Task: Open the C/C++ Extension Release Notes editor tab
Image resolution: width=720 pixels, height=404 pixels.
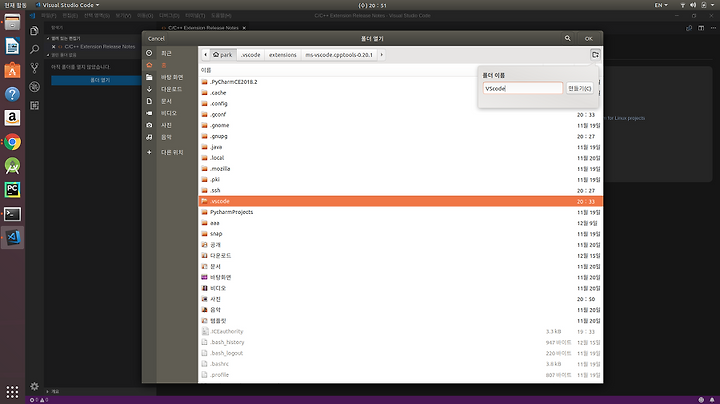Action: pos(203,28)
